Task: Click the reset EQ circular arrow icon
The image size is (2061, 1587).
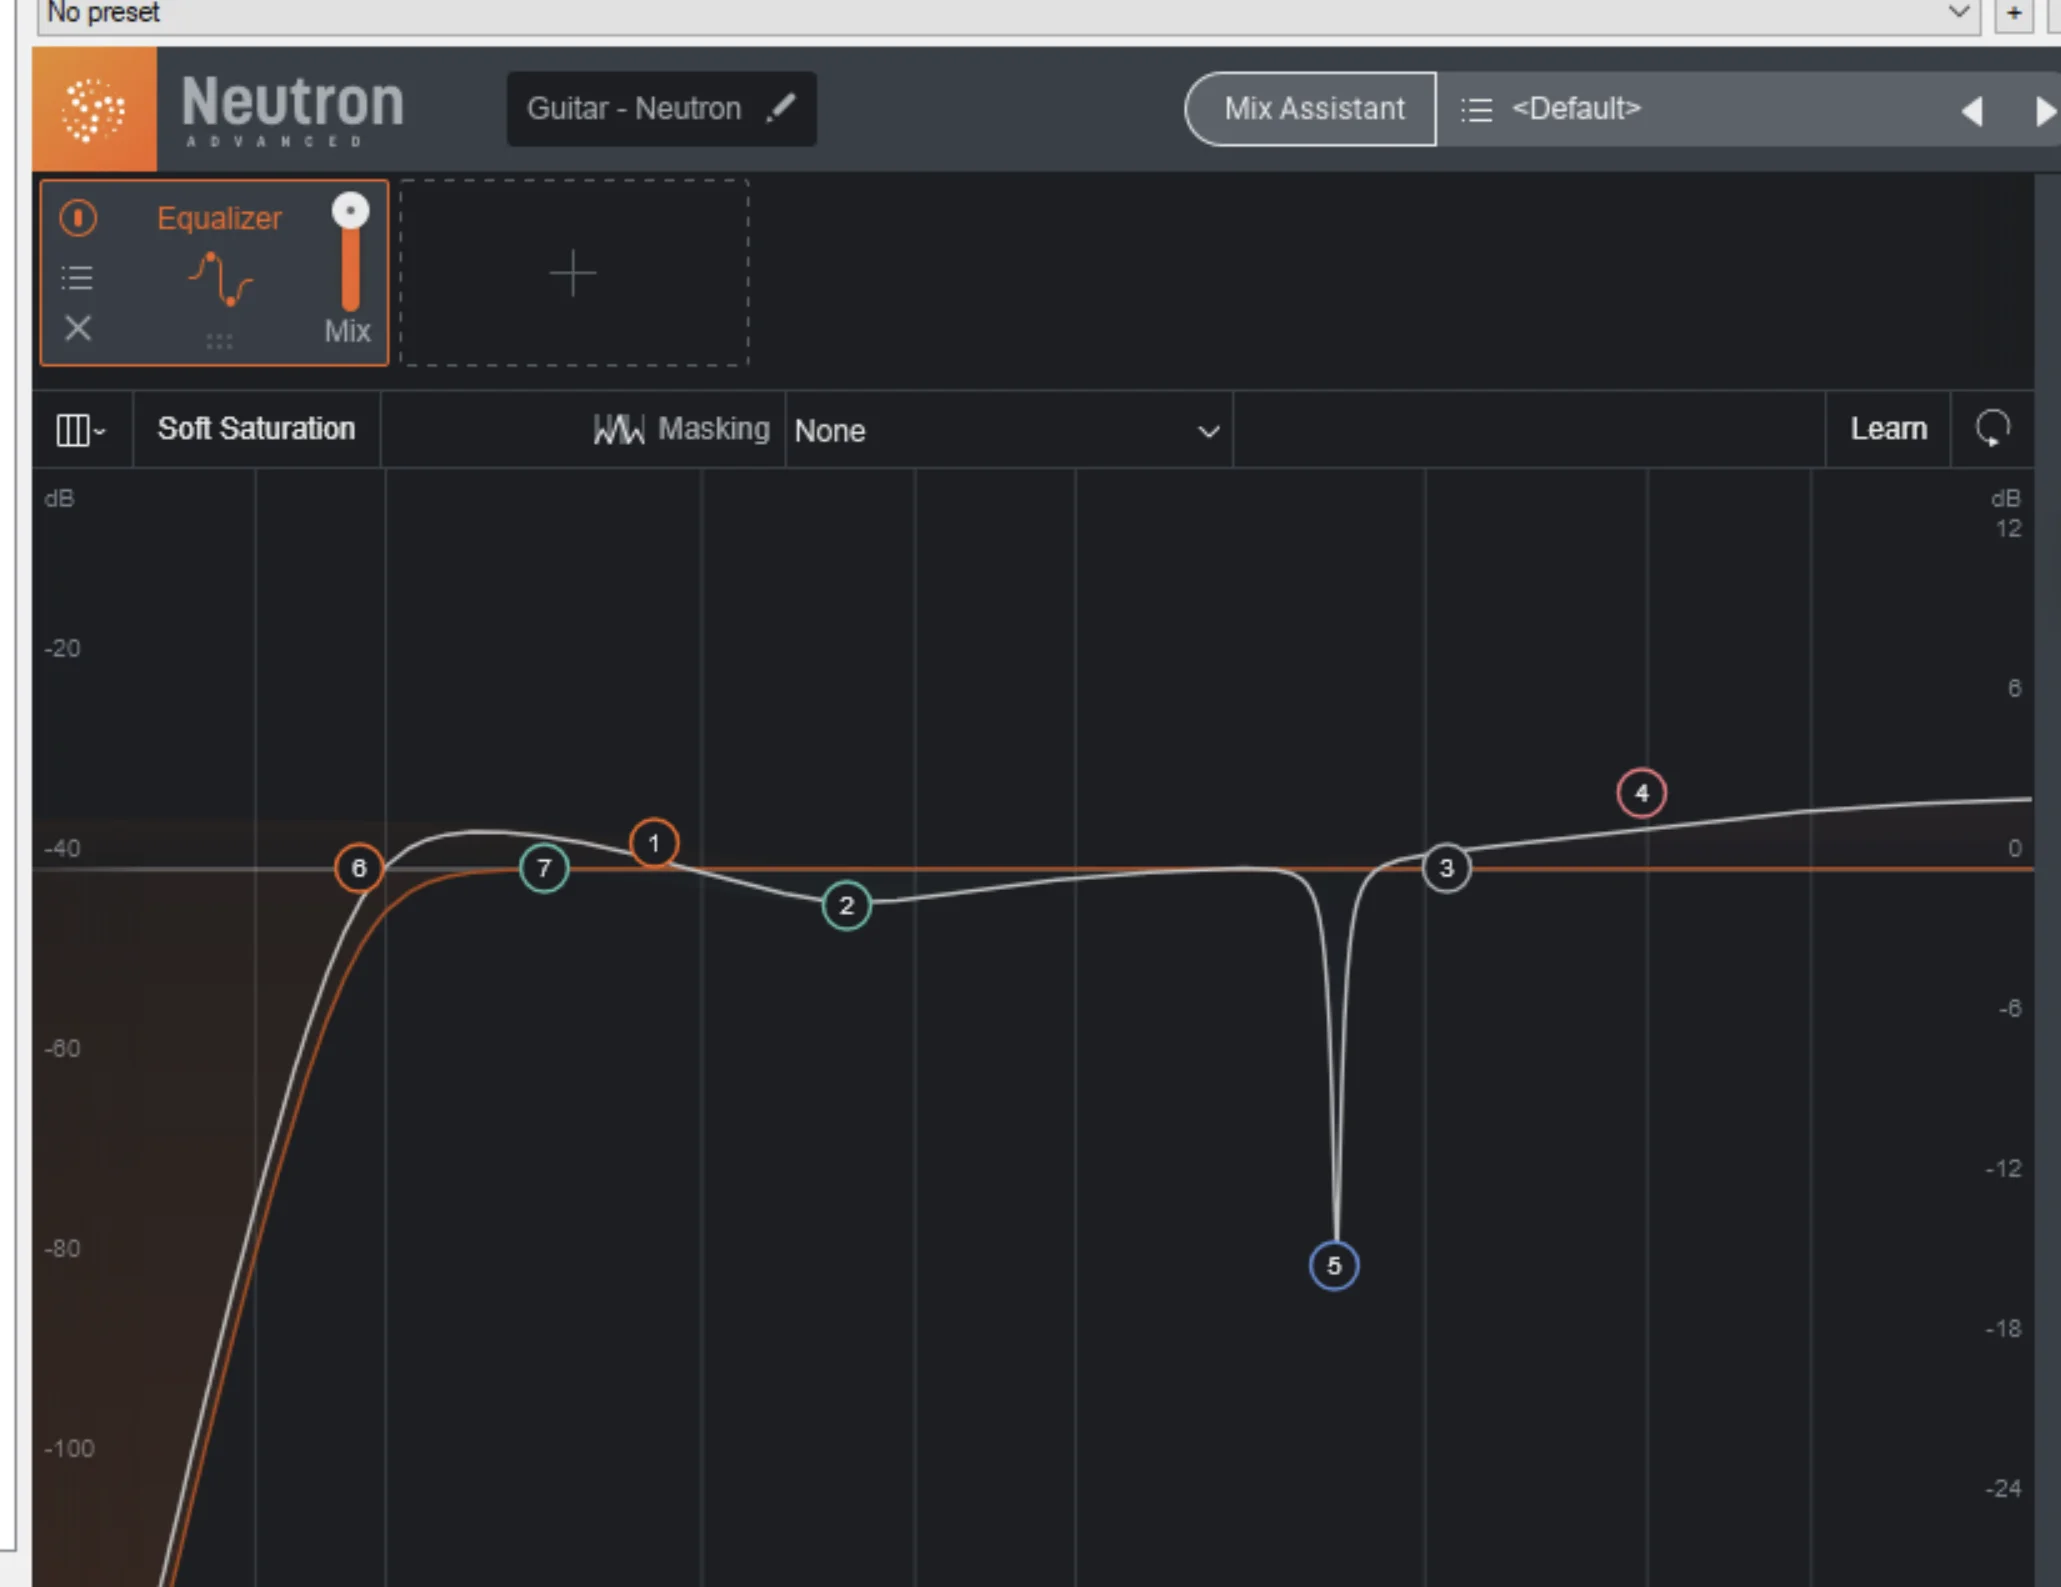Action: (1992, 429)
